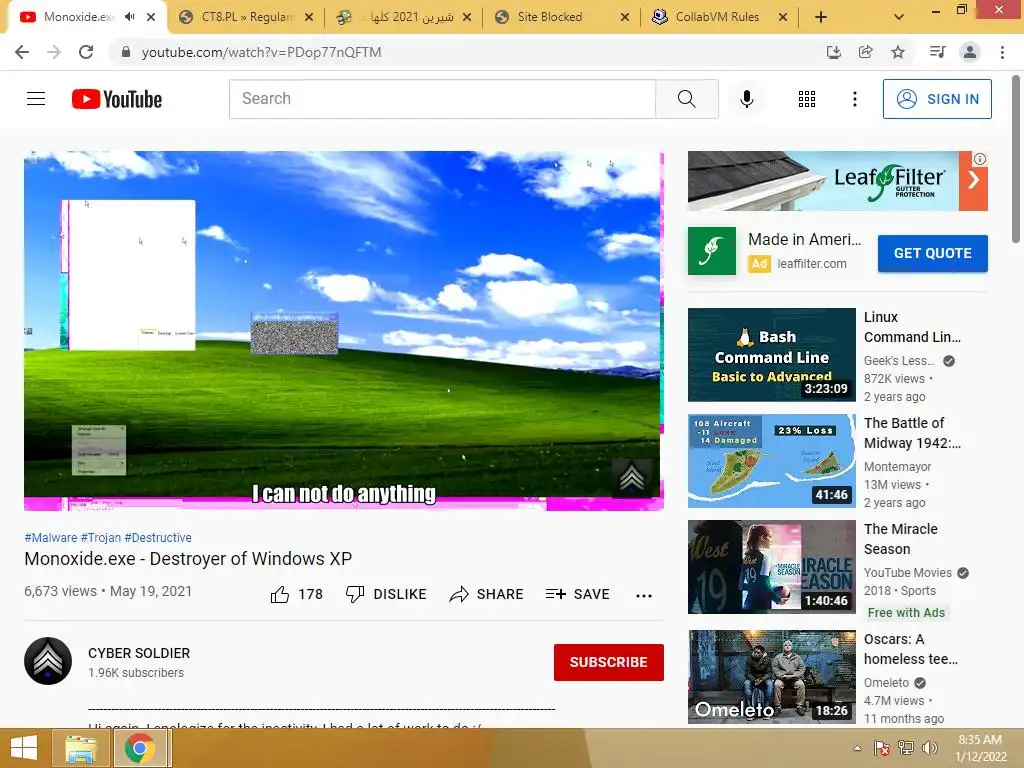Click the taskbar clock showing 8:35 AM

coord(980,748)
